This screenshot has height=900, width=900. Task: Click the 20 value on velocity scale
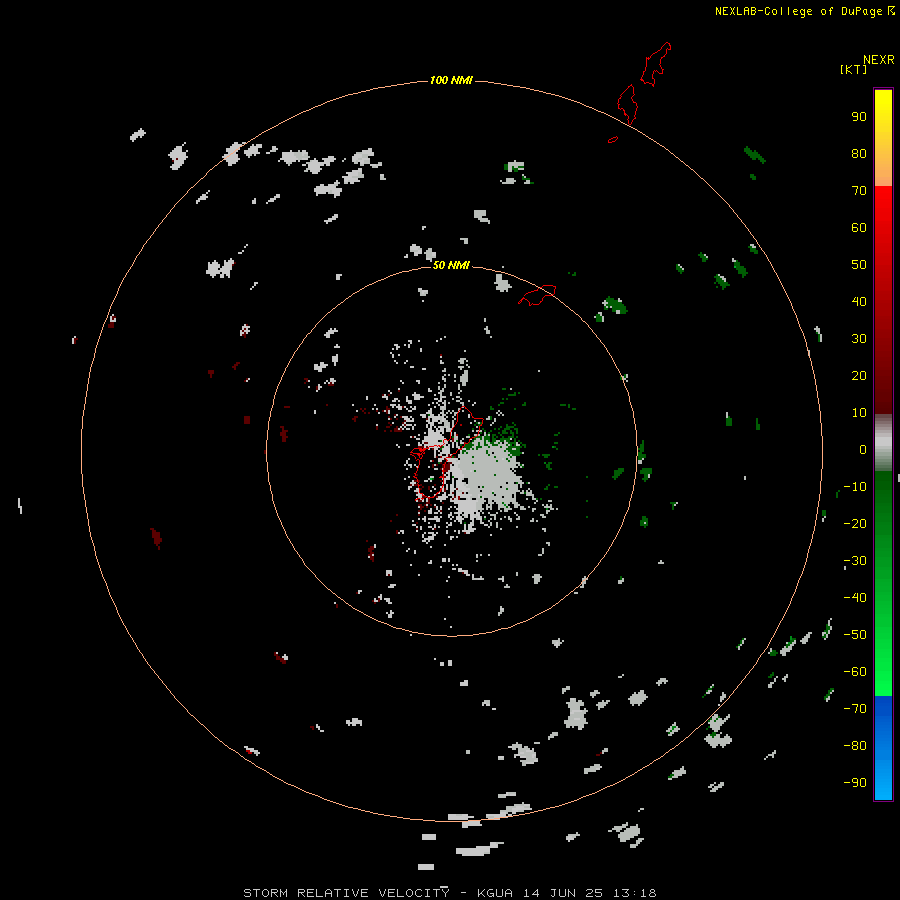tap(859, 375)
